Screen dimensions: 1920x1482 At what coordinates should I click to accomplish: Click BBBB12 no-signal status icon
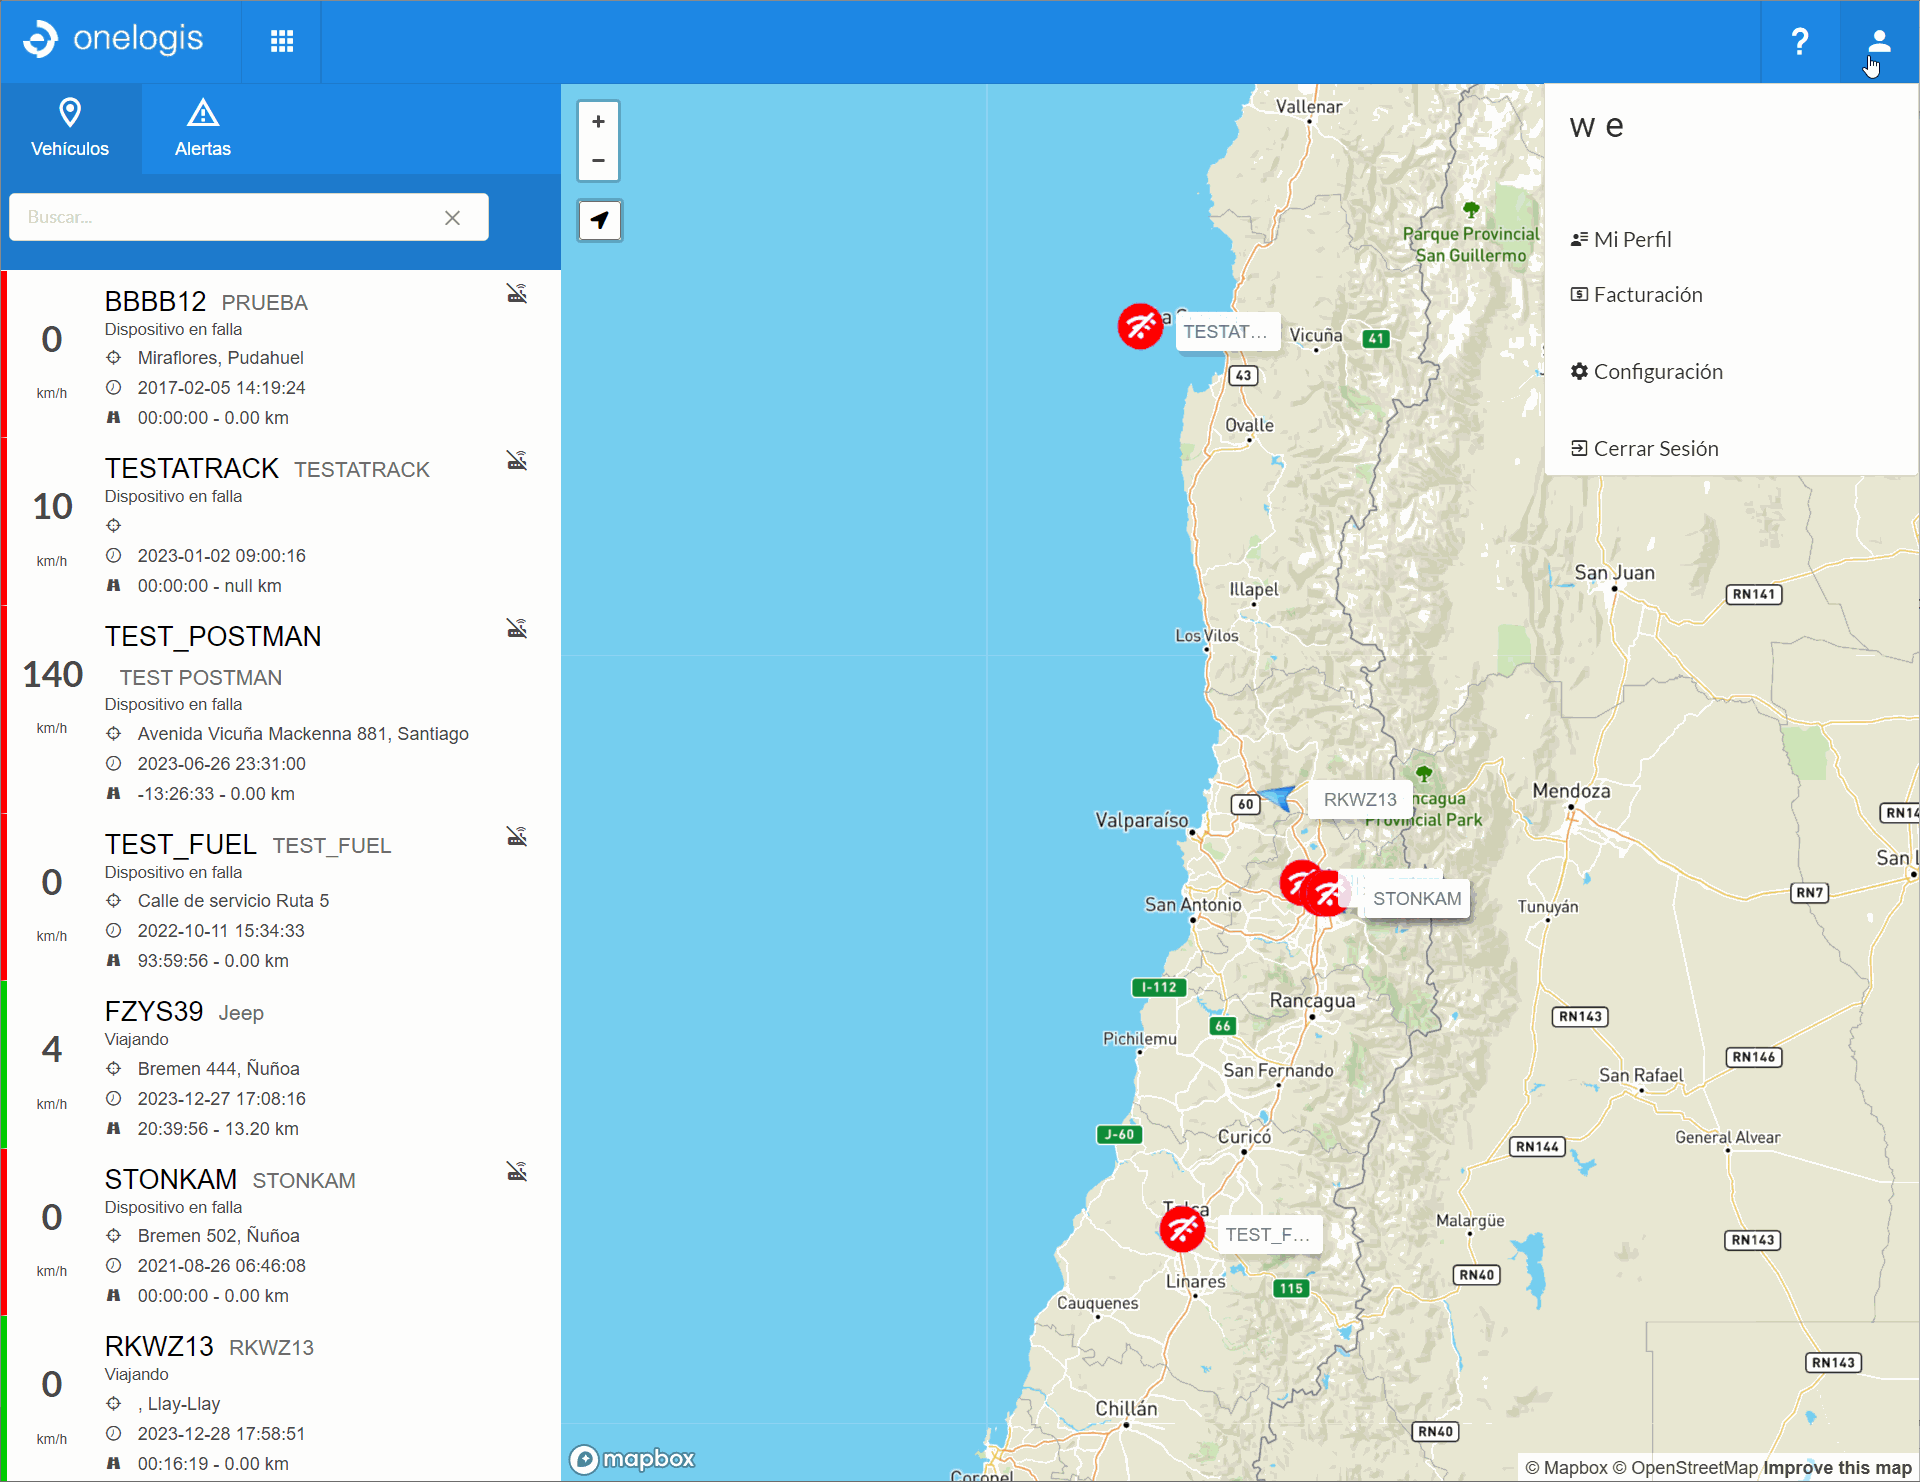click(x=516, y=293)
